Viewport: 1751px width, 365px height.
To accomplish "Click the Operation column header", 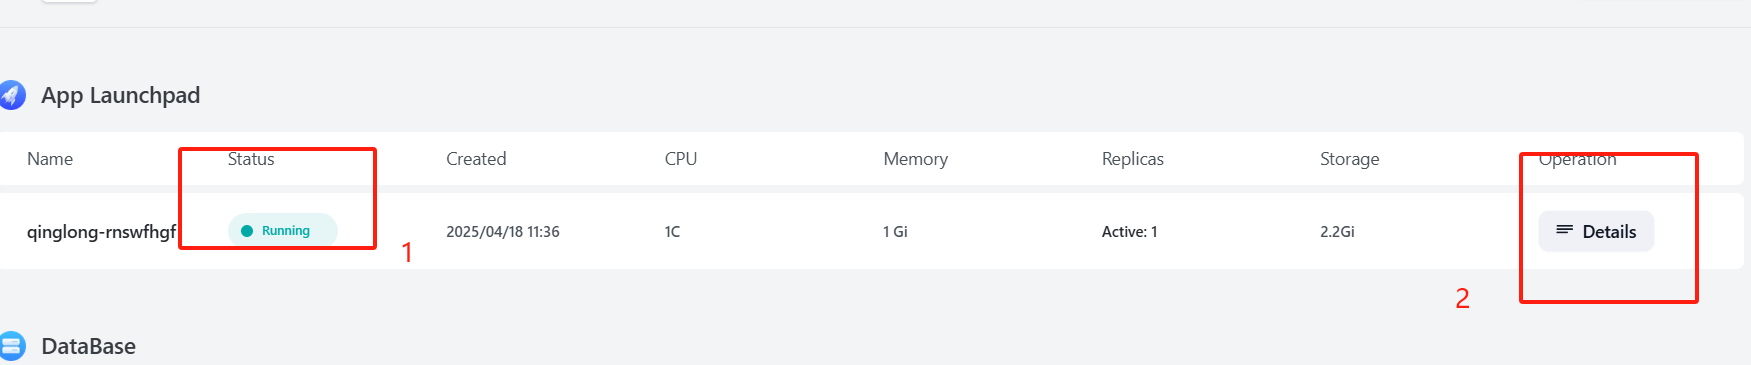I will point(1577,159).
